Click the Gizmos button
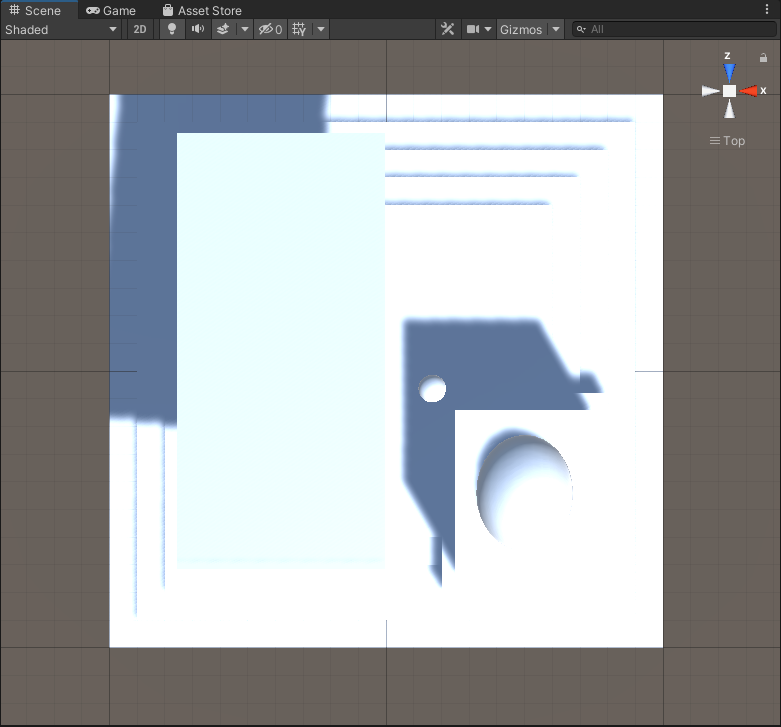This screenshot has height=727, width=781. pos(520,29)
